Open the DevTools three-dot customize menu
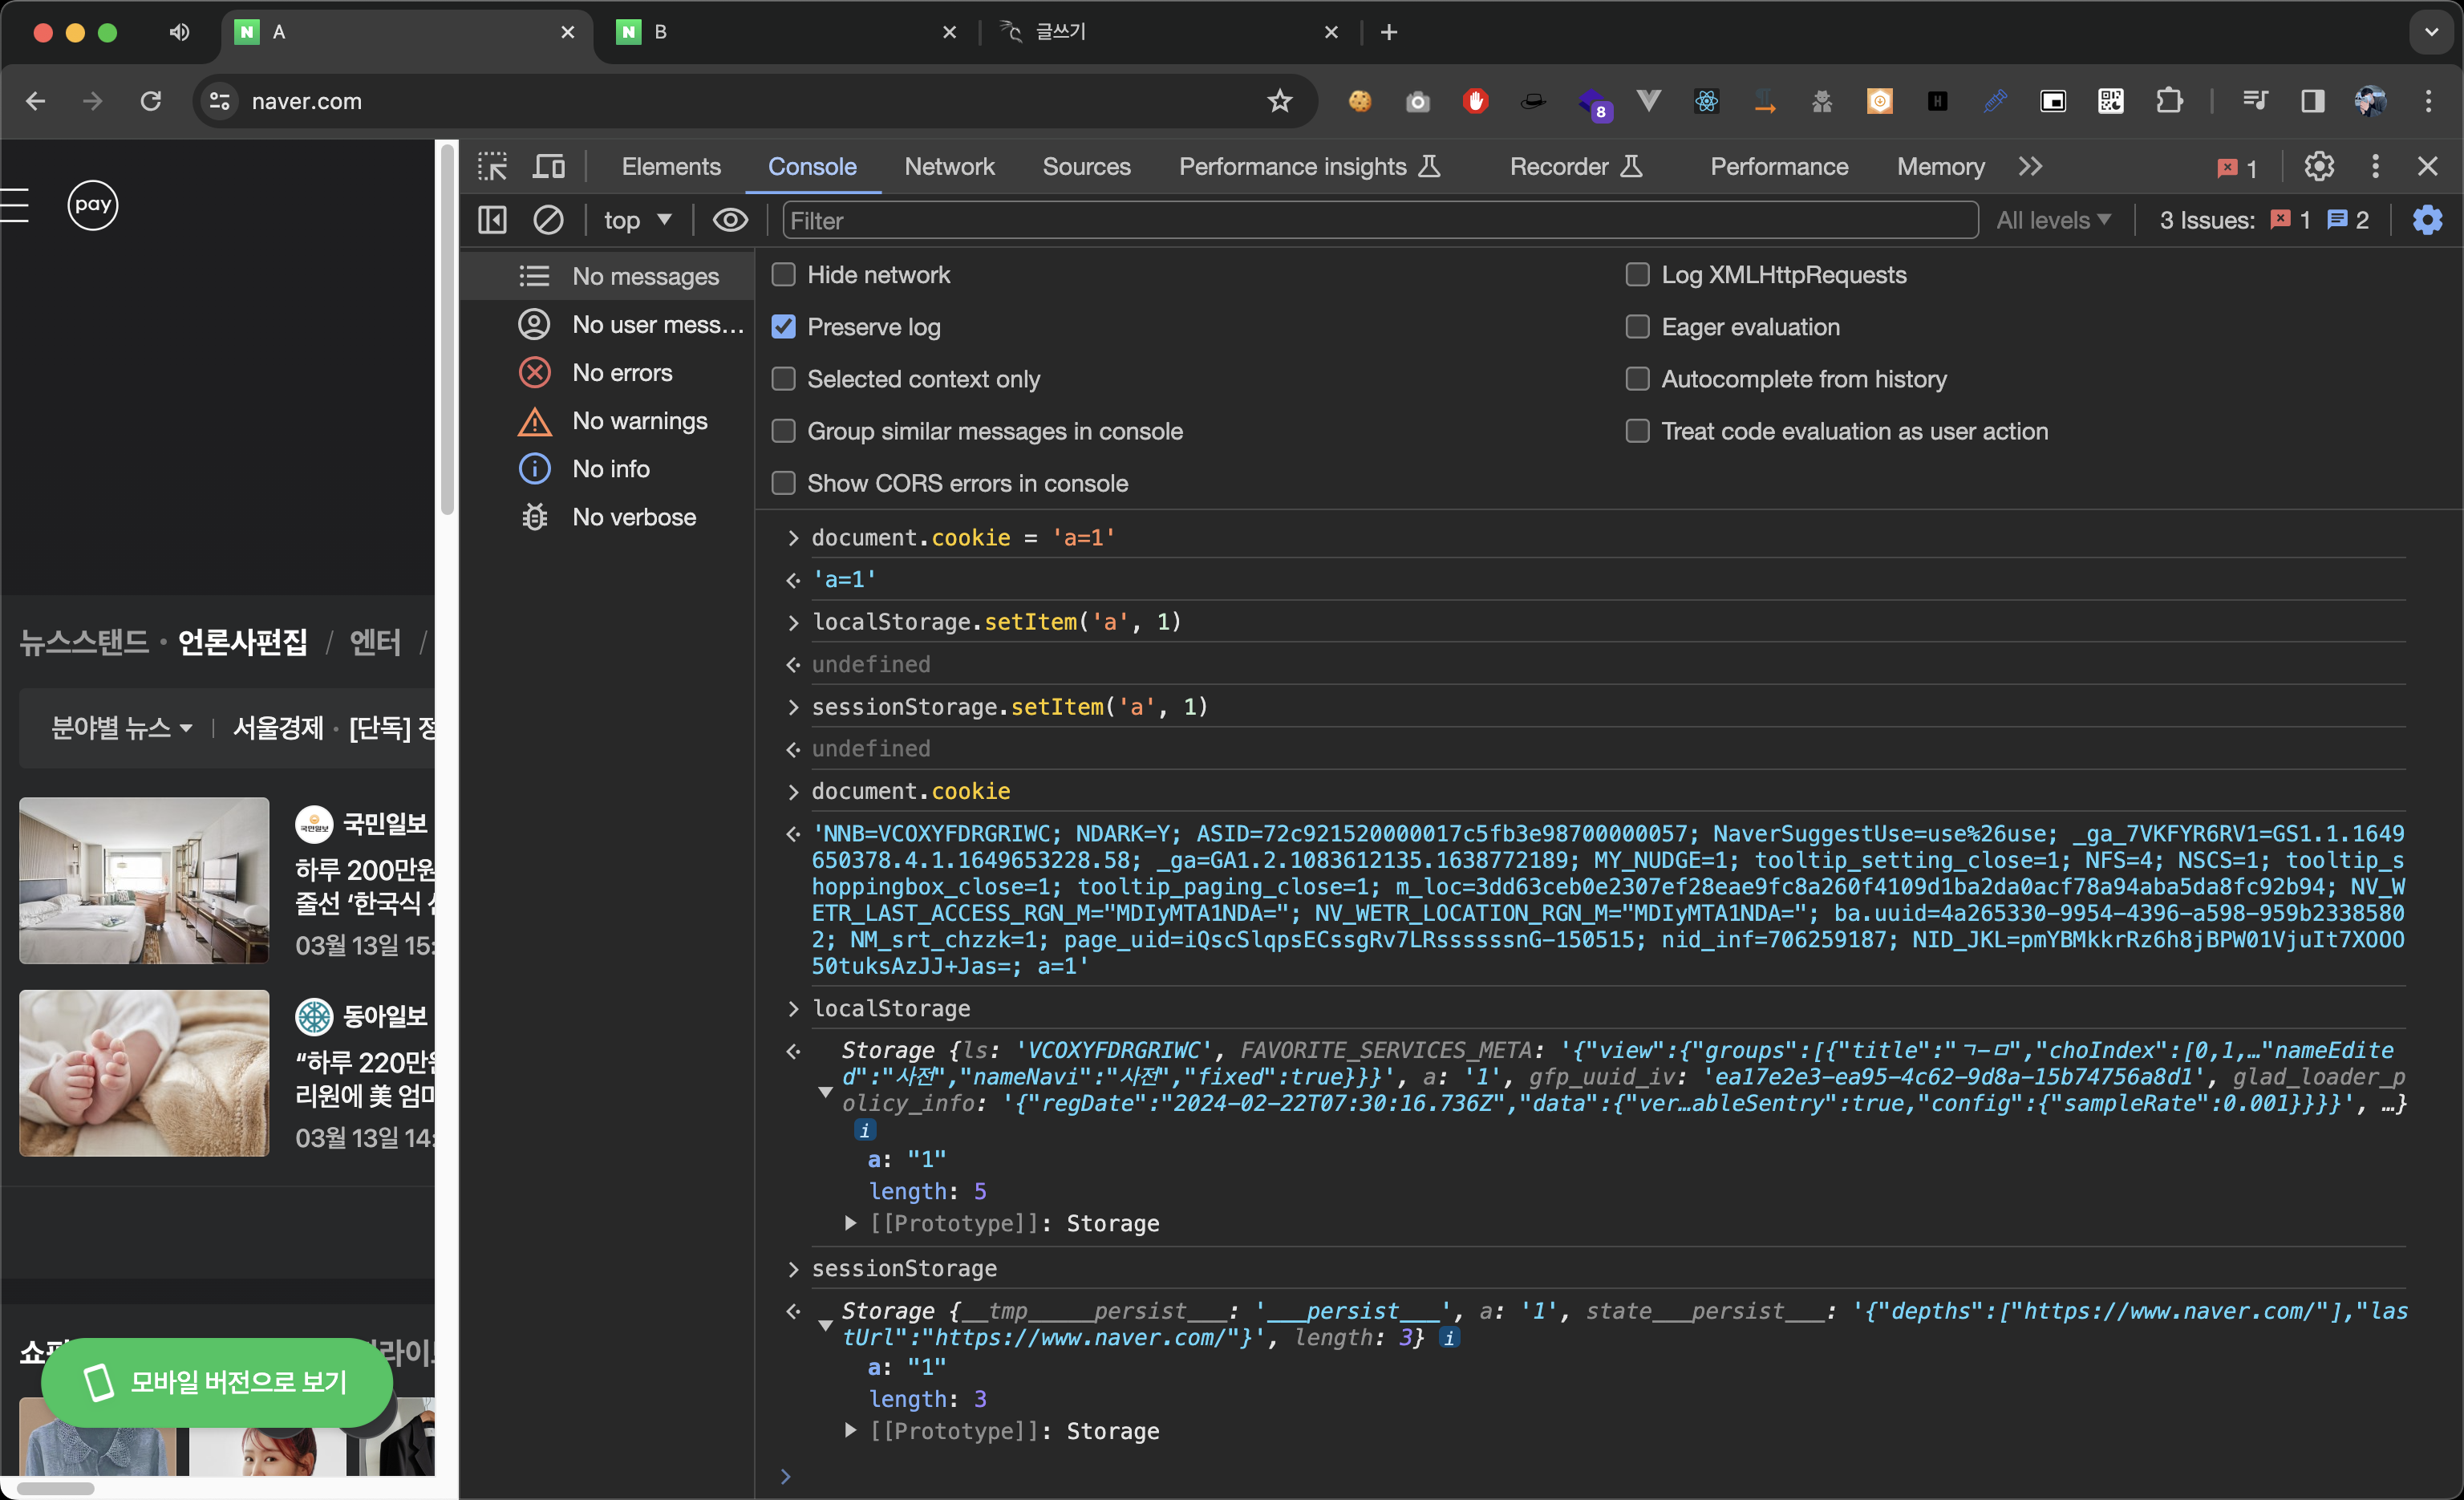2464x1500 pixels. tap(2375, 166)
